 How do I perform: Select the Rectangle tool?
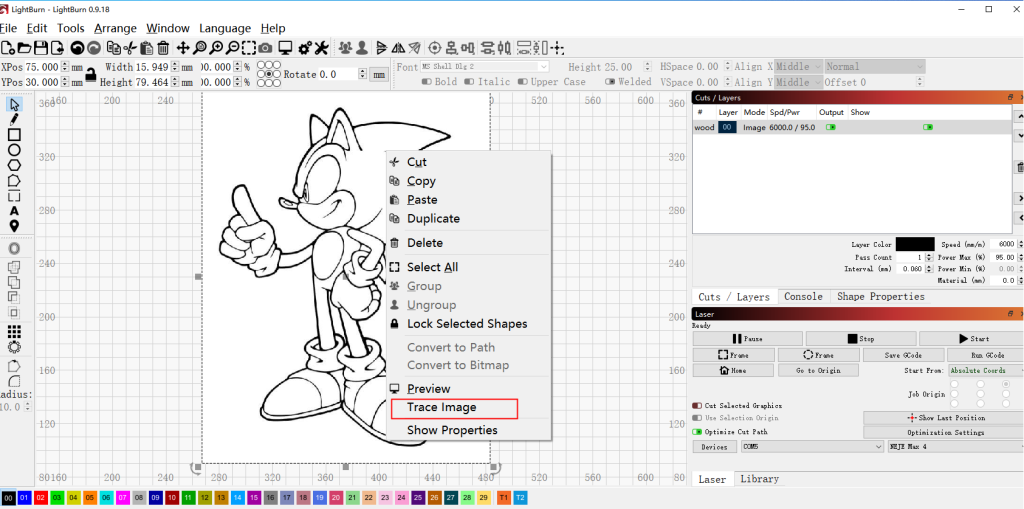14,135
